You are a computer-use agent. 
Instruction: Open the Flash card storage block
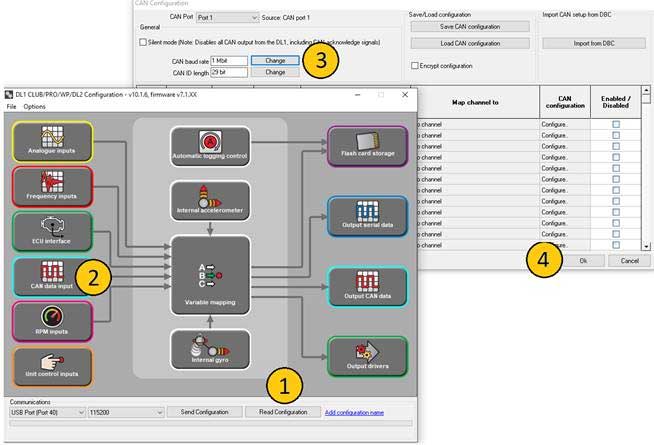pos(367,145)
